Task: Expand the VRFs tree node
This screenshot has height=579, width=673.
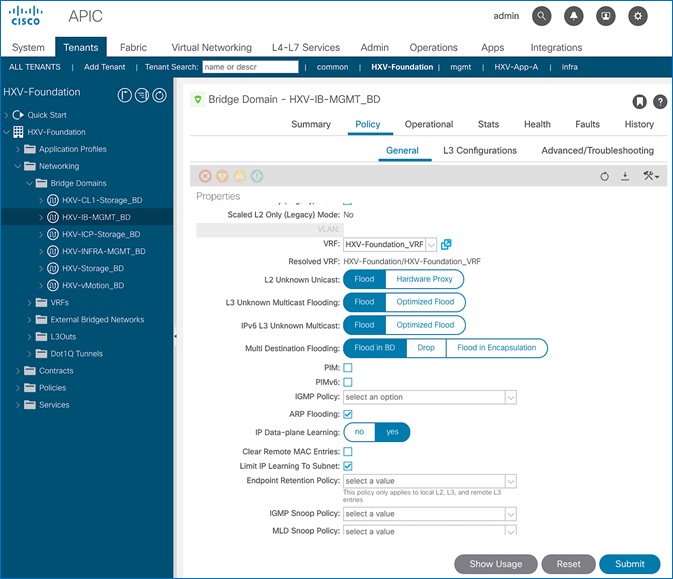Action: tap(29, 303)
